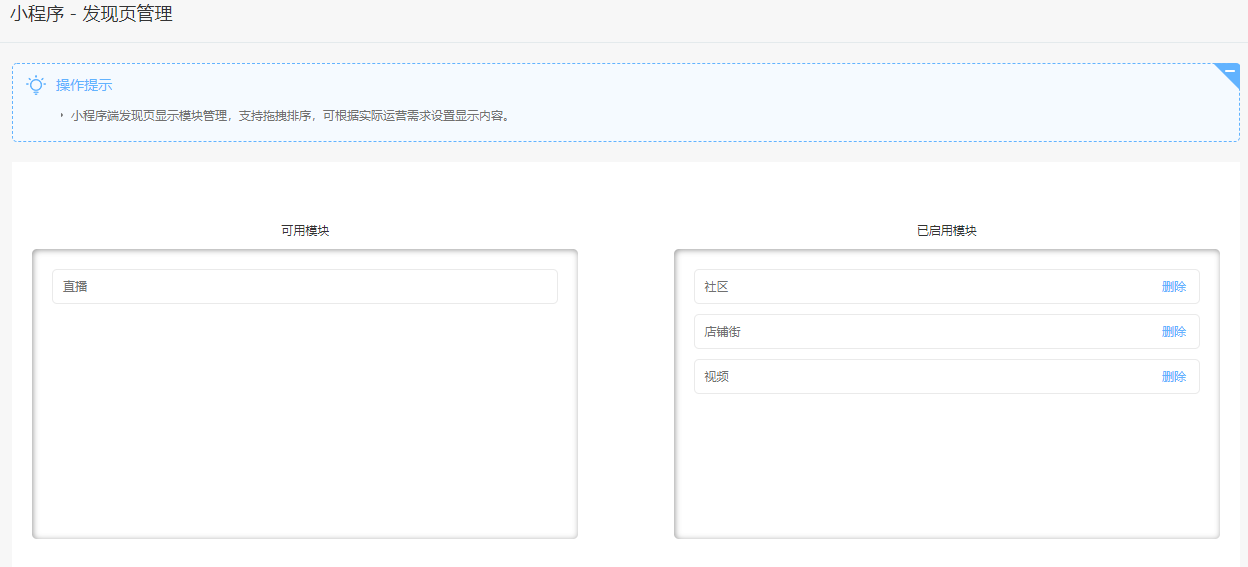Click 删除 for the 店铺街 module
Screen dimensions: 1248x567
pos(1174,331)
